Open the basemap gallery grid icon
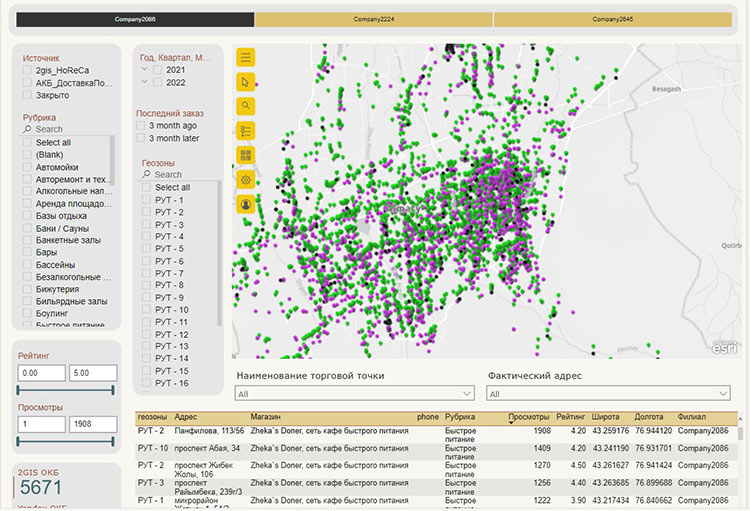 click(x=246, y=154)
